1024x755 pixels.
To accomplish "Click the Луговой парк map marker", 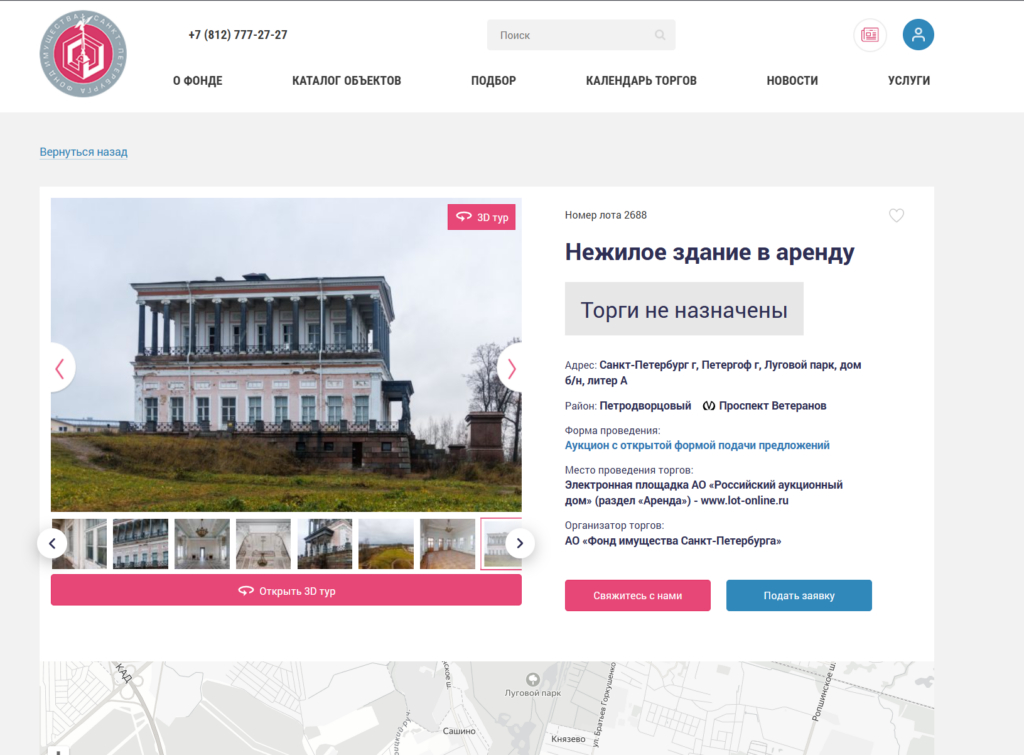I will [x=533, y=680].
